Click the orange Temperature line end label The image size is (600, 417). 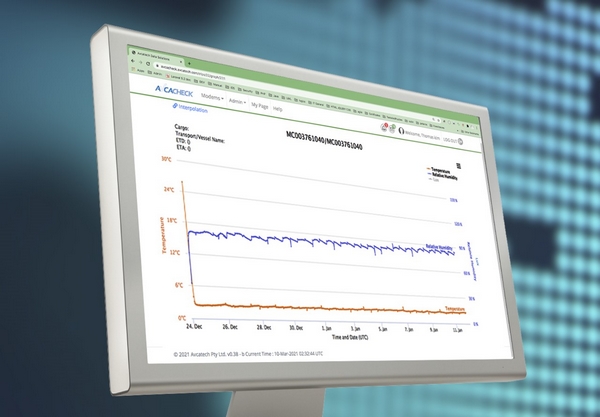pos(455,309)
